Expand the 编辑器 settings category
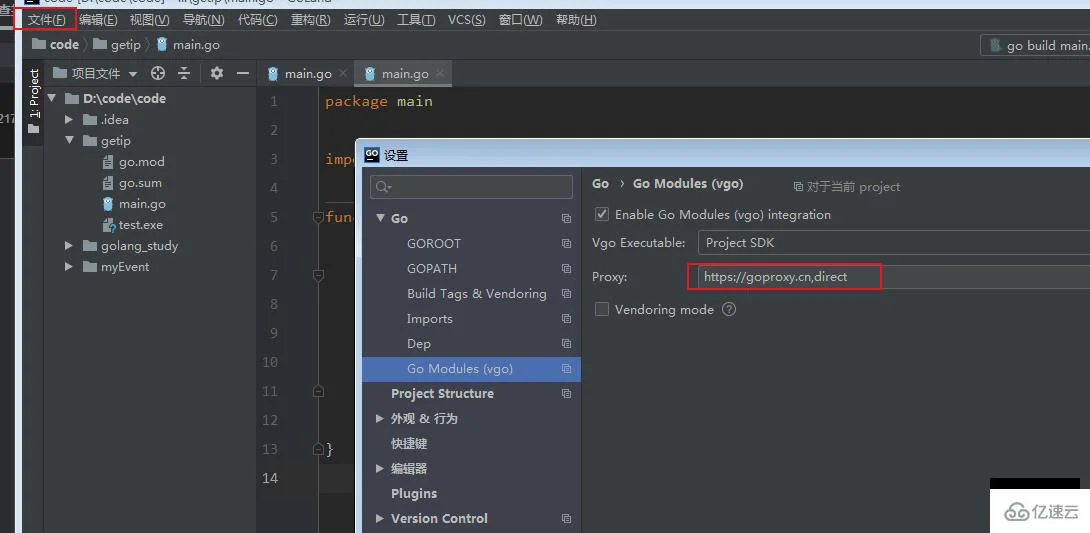 (380, 468)
